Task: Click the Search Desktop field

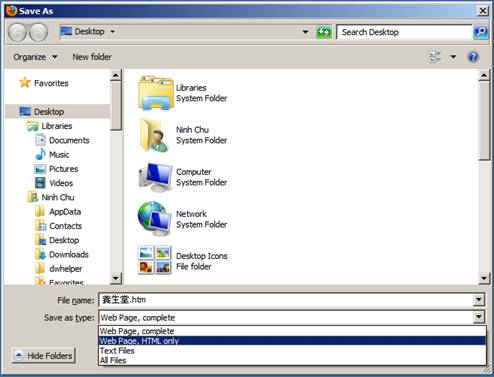Action: coord(404,32)
